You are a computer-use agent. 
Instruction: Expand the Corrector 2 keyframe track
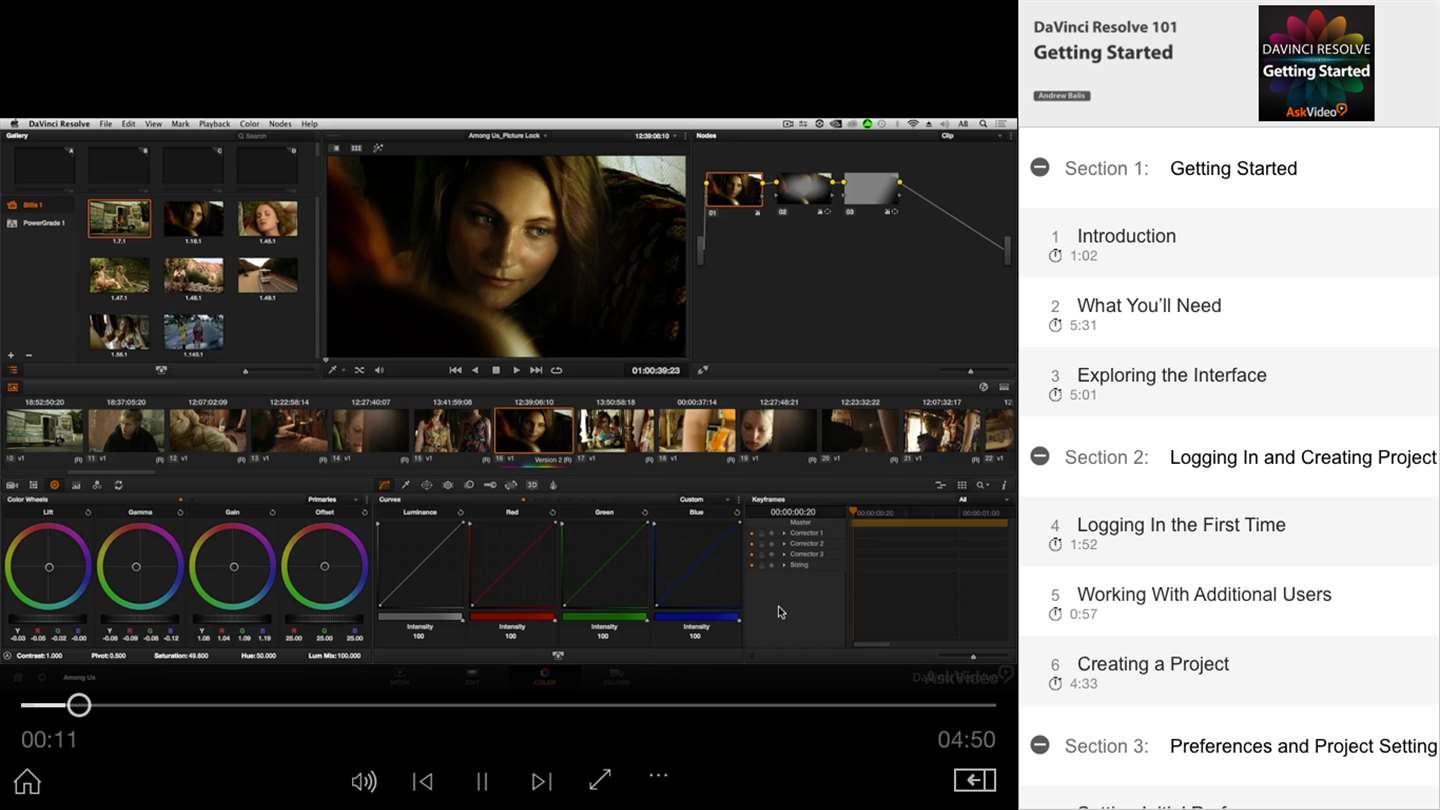(x=784, y=543)
